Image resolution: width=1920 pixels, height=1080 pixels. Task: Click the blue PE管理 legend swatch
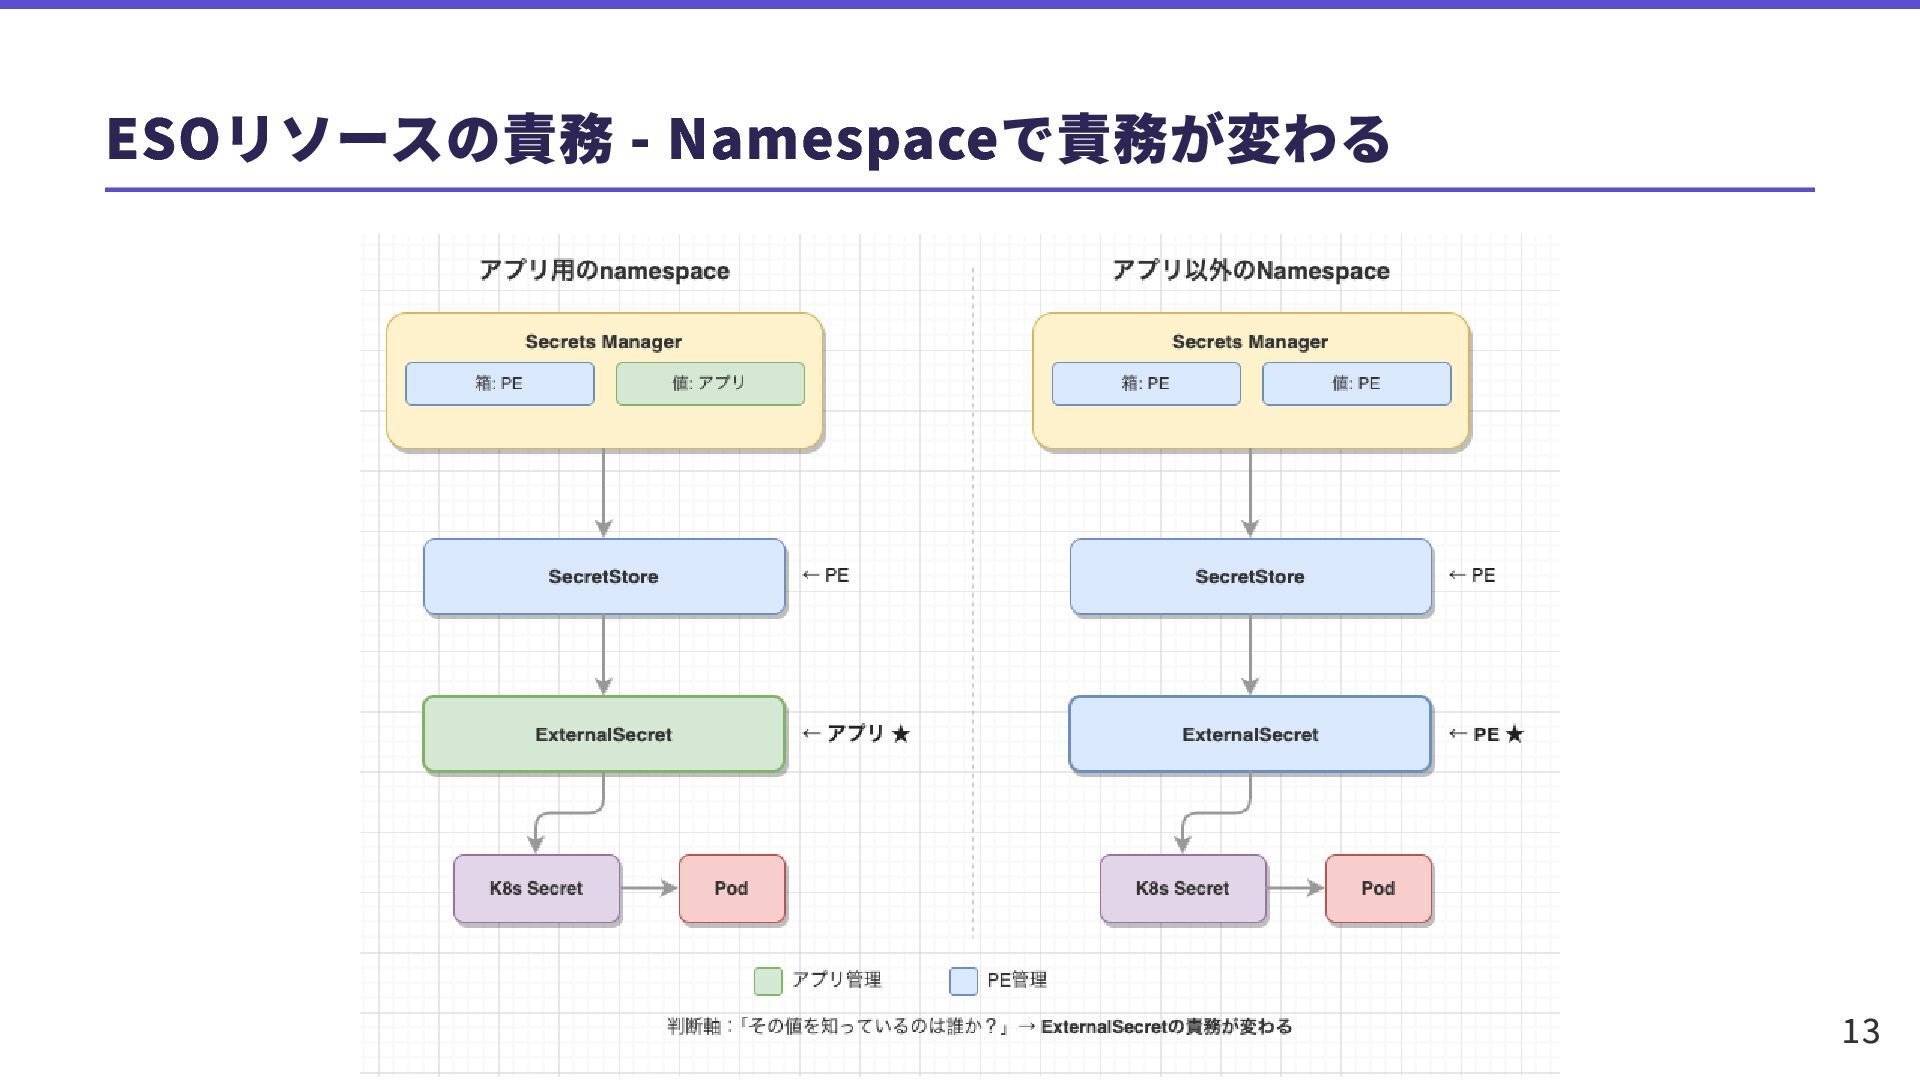(x=962, y=981)
